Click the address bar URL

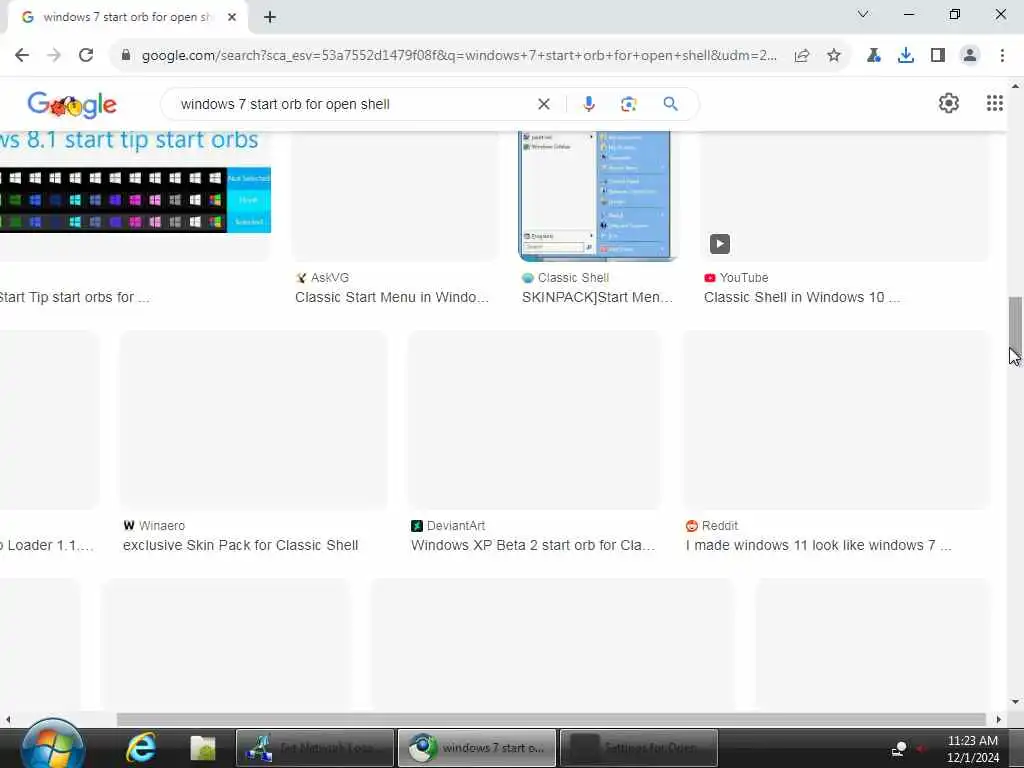[459, 56]
